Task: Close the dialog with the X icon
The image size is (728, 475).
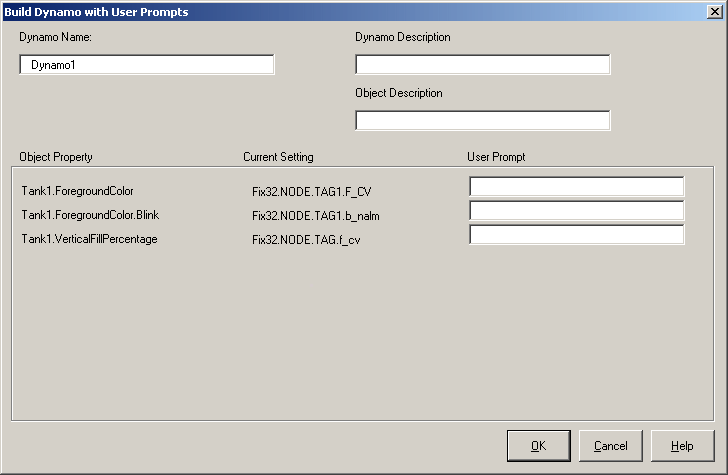Action: (x=715, y=12)
